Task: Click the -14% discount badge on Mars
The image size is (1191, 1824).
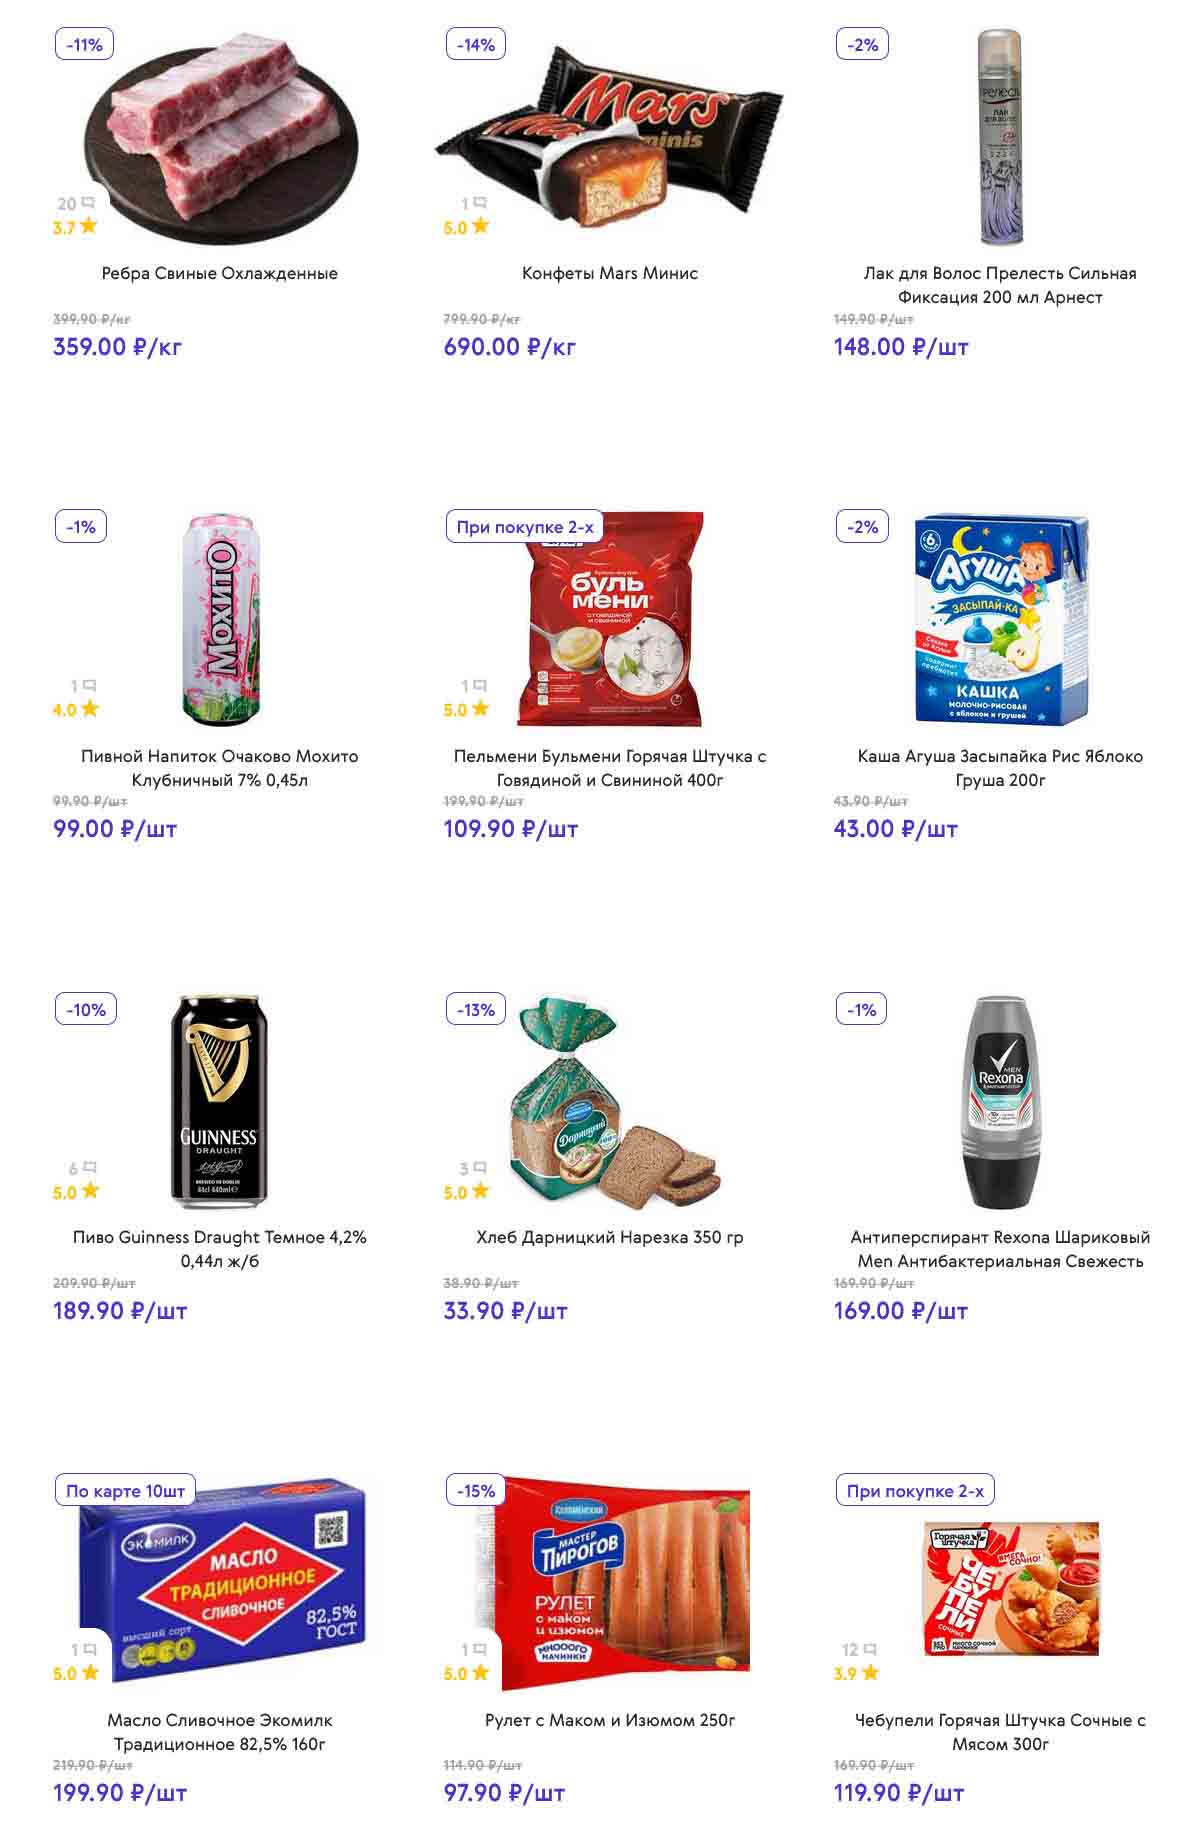Action: tap(476, 45)
